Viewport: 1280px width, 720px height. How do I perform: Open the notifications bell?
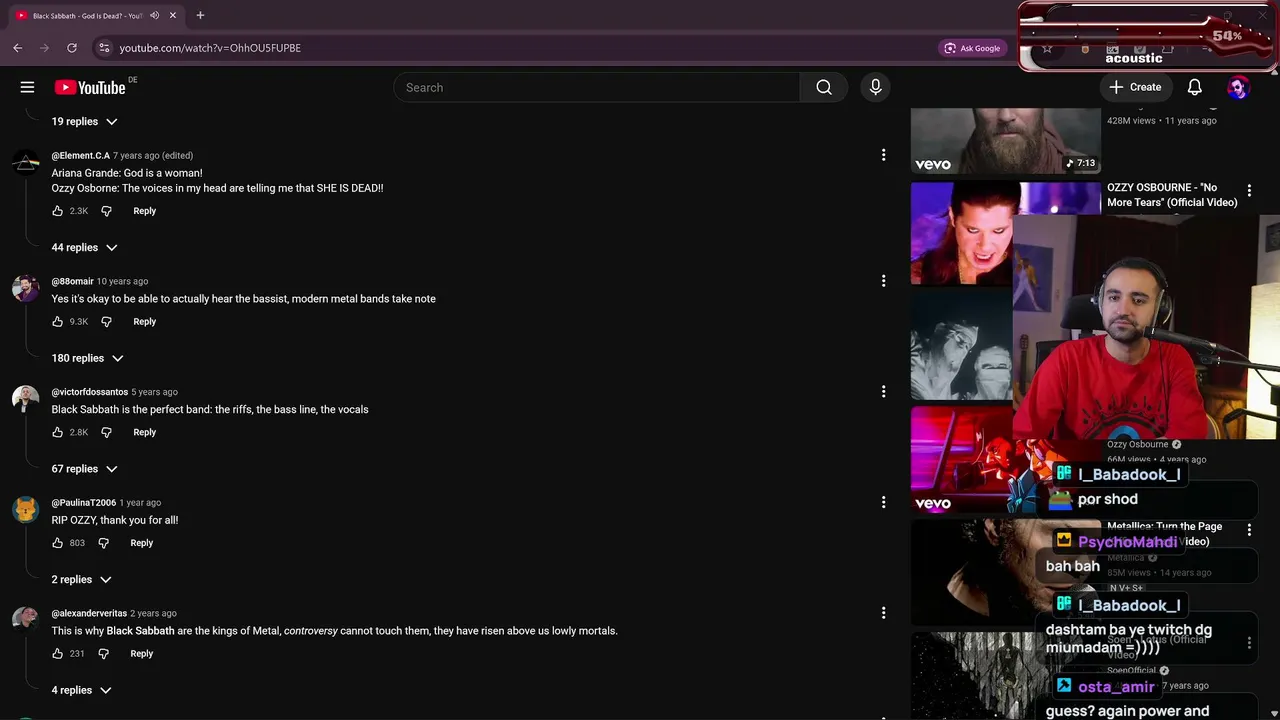[1194, 87]
